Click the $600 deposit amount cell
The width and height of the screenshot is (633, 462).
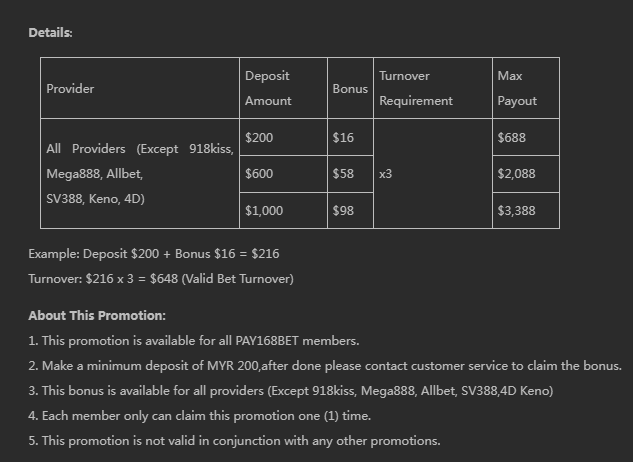click(x=259, y=174)
